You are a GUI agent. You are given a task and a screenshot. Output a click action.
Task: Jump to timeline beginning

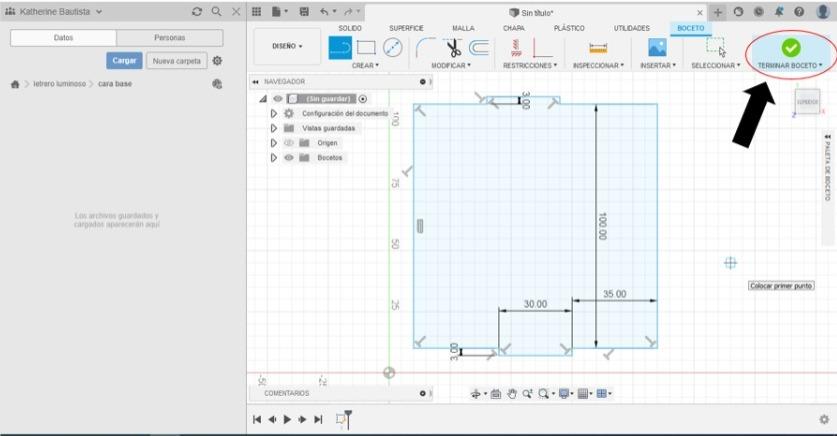pos(257,419)
